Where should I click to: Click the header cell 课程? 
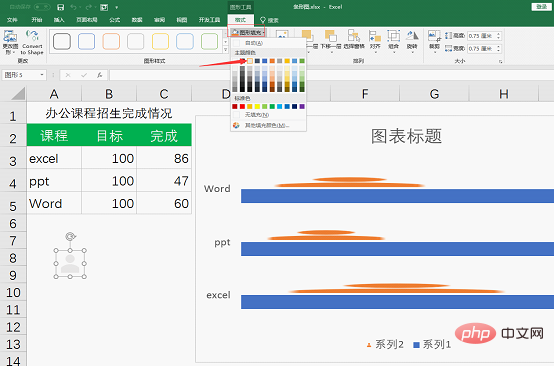(54, 135)
